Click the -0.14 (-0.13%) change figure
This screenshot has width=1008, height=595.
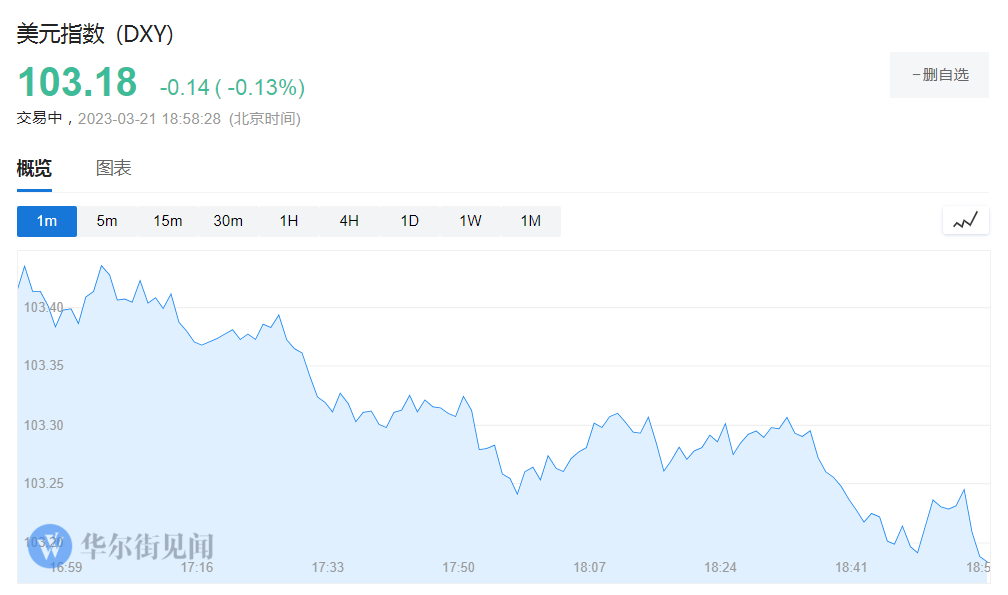(x=232, y=87)
